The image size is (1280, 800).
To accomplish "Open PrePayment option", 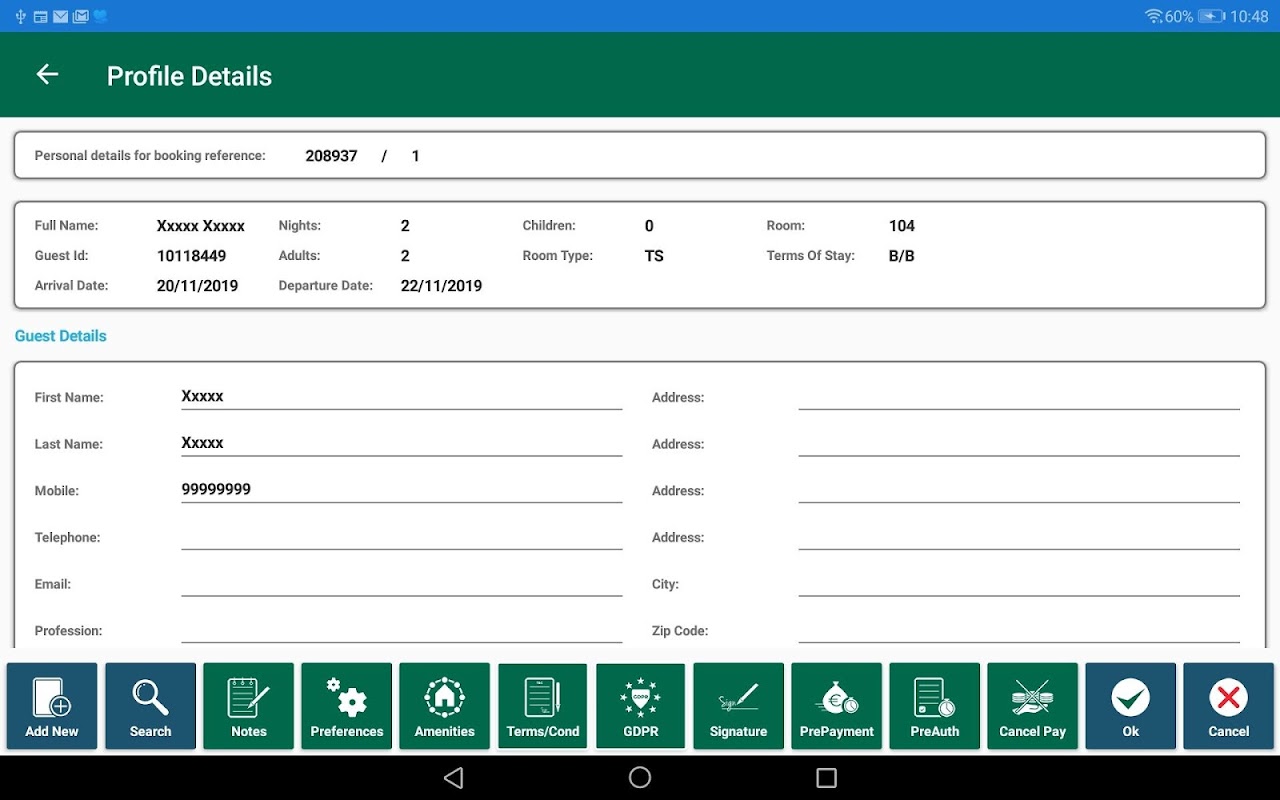I will pos(836,706).
